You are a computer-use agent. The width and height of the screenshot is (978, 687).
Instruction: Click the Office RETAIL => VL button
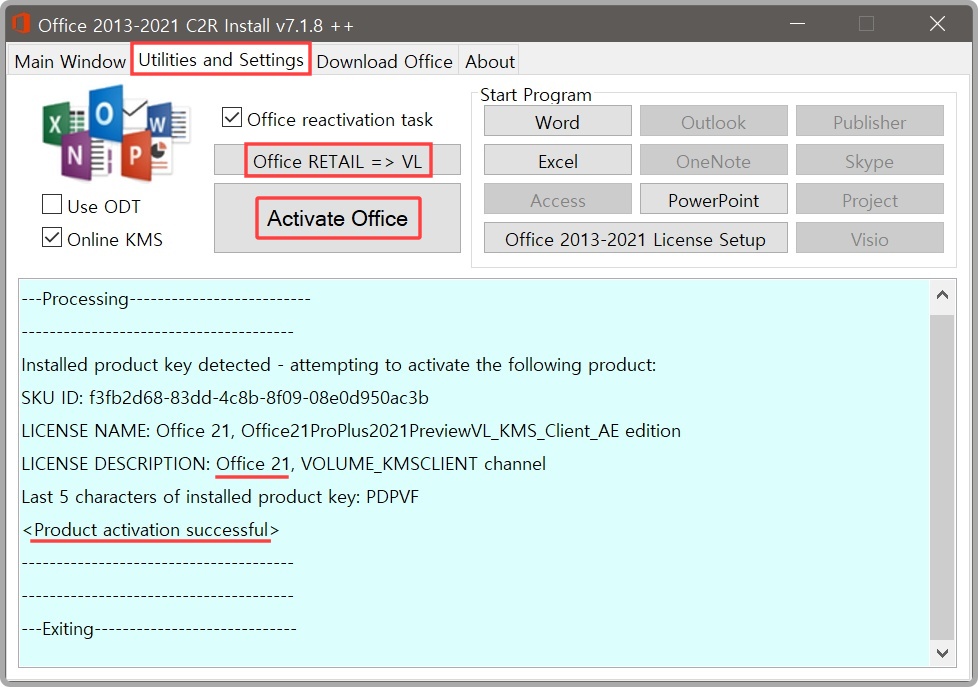tap(337, 160)
